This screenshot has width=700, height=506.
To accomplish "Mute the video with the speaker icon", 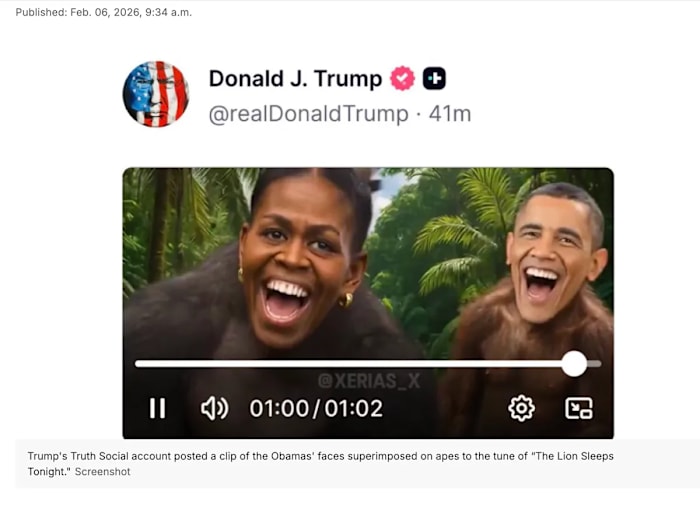I will pos(214,408).
